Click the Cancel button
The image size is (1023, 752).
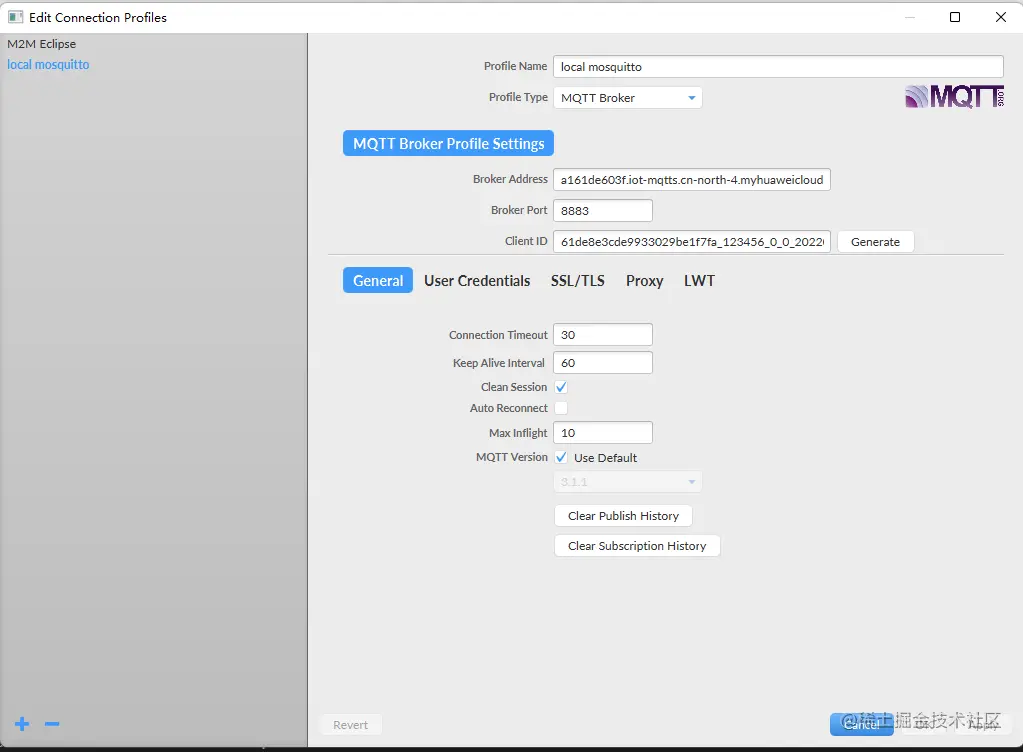861,725
